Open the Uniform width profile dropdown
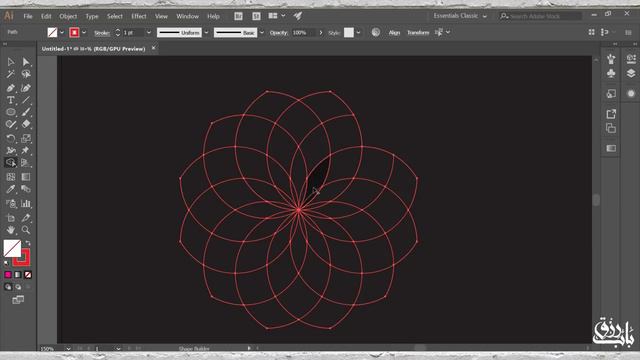 (206, 32)
